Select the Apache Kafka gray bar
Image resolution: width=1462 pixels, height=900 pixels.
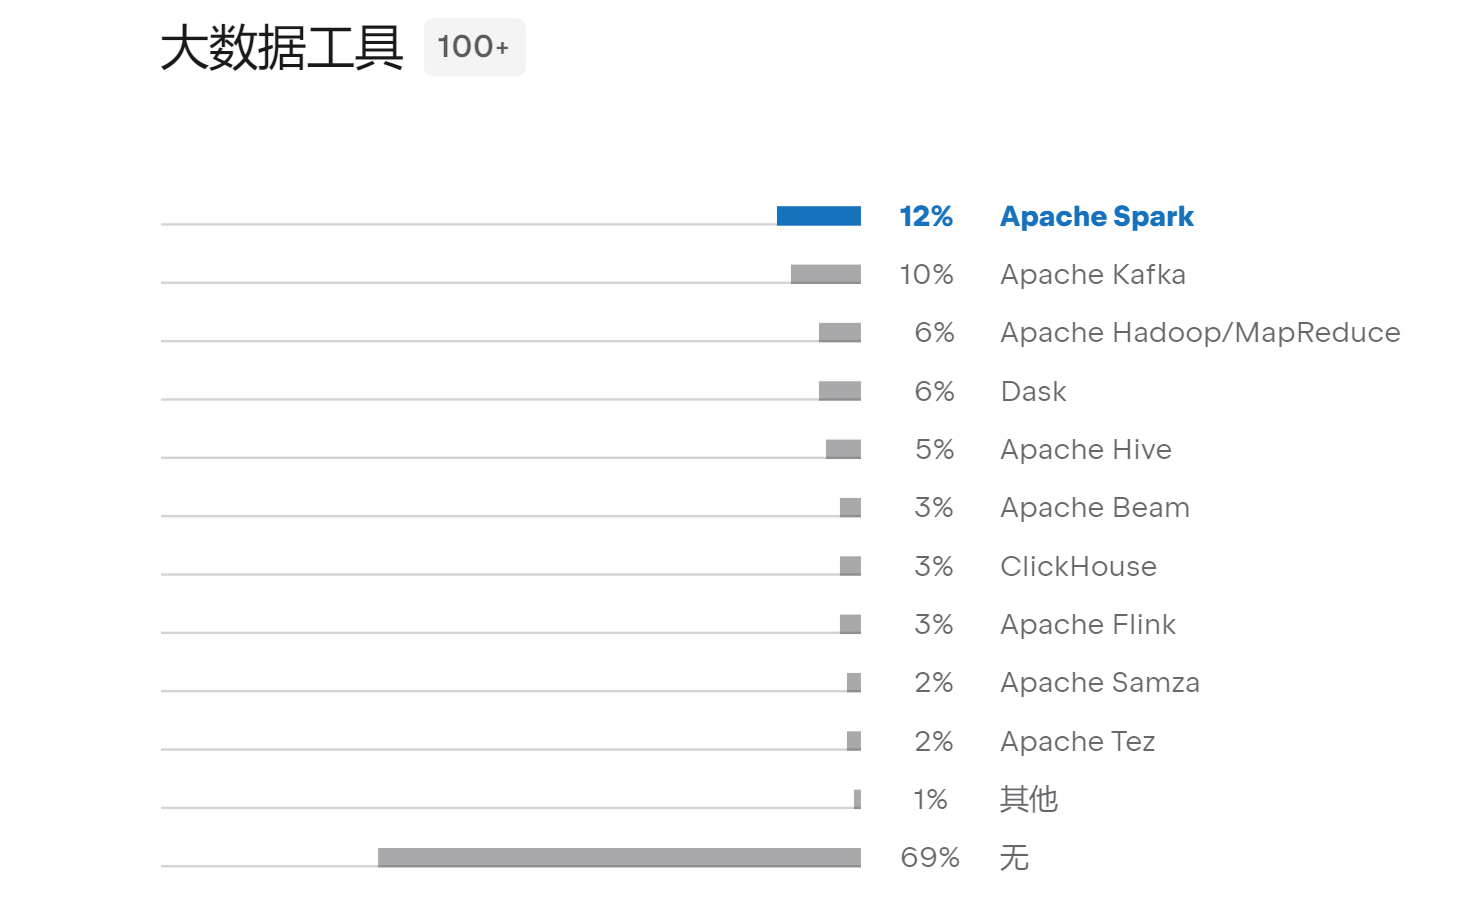(825, 274)
